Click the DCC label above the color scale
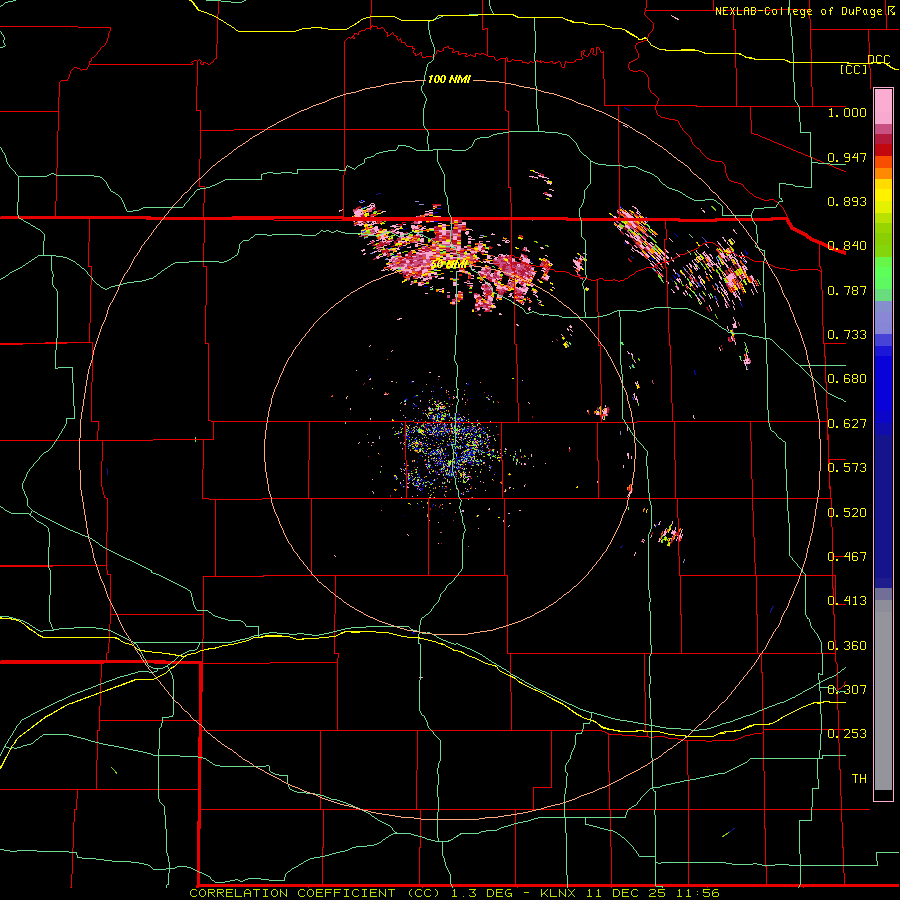Viewport: 900px width, 900px height. click(878, 59)
